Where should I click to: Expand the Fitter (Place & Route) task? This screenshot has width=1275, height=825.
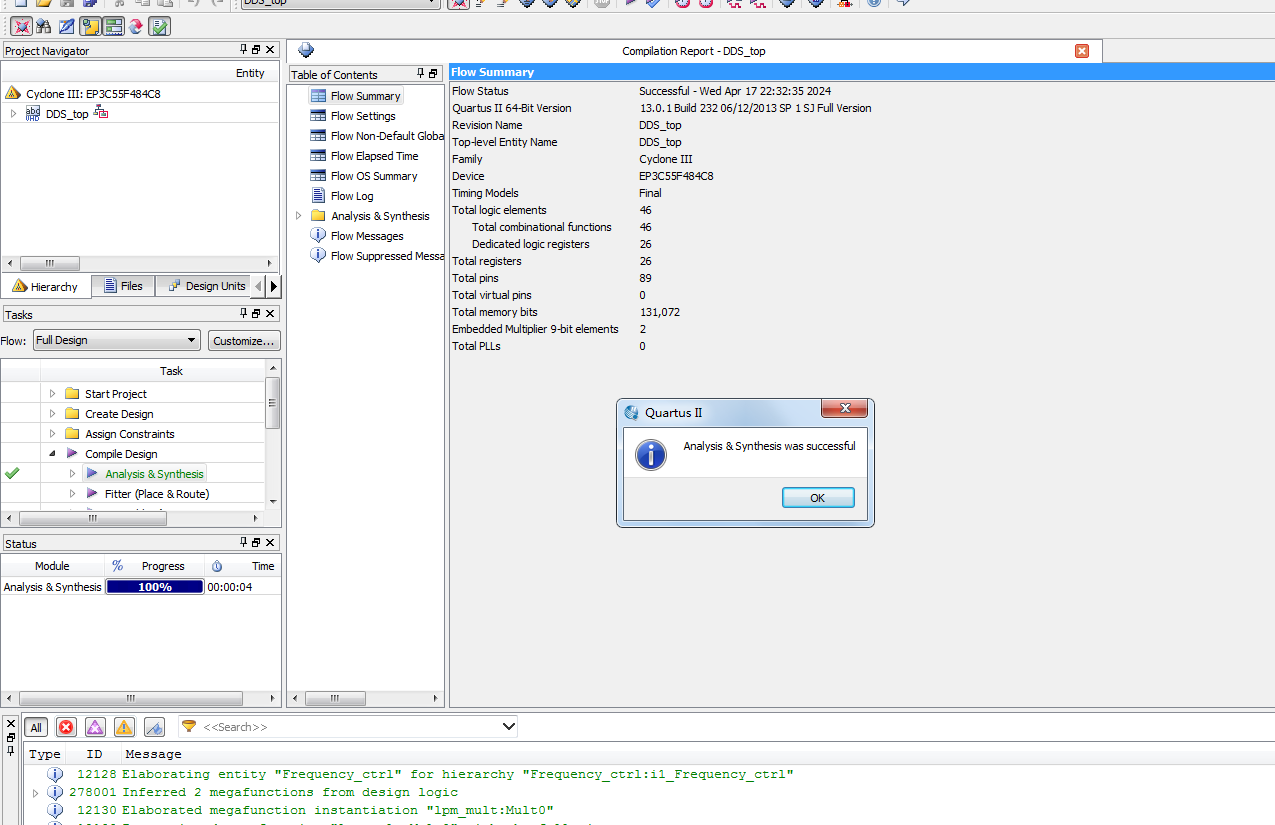[73, 494]
